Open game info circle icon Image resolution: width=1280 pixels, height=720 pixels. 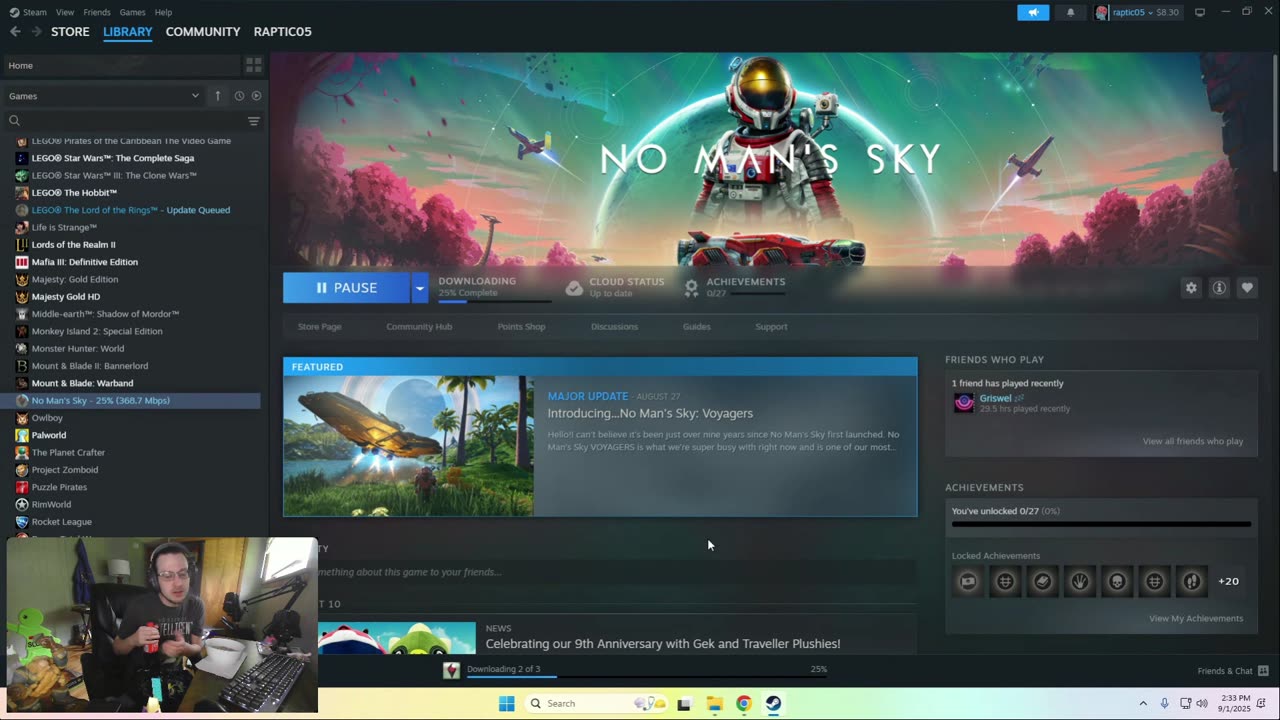click(1219, 288)
